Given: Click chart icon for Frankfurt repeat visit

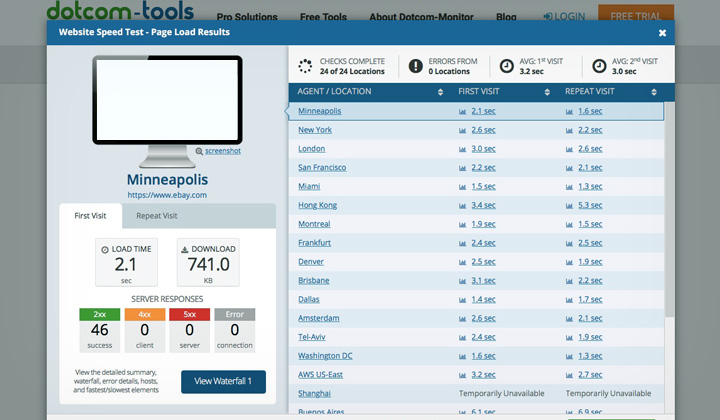Looking at the screenshot, I should pos(569,243).
